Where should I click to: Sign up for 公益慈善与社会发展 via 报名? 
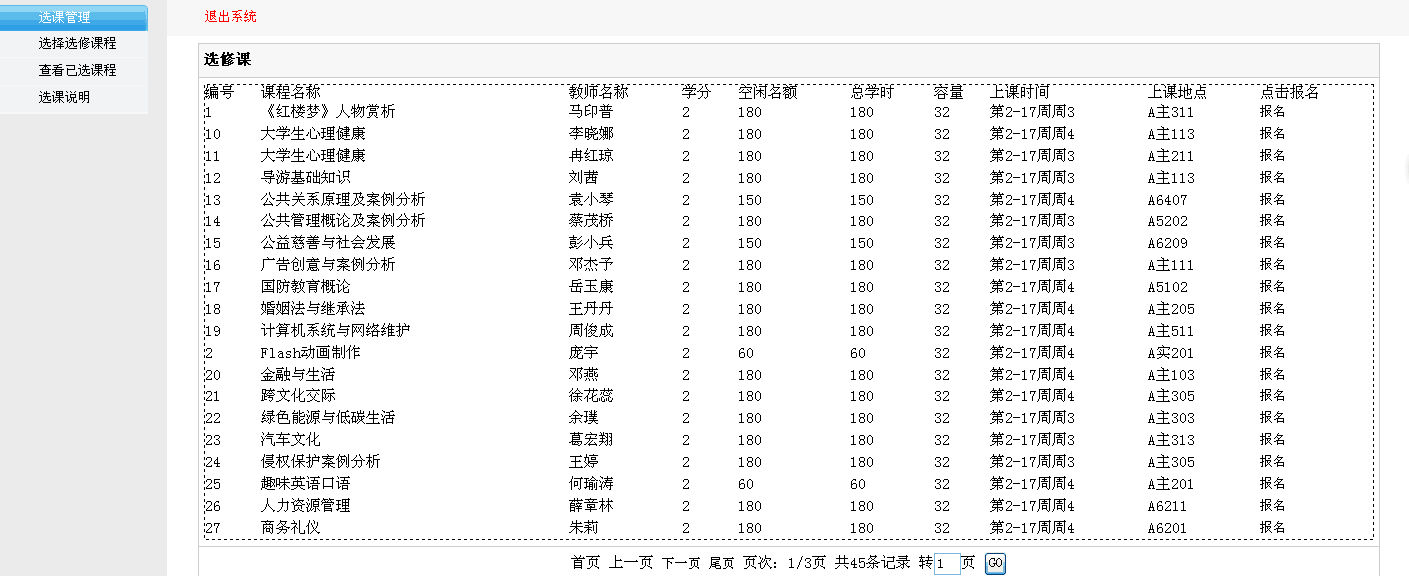tap(1272, 243)
